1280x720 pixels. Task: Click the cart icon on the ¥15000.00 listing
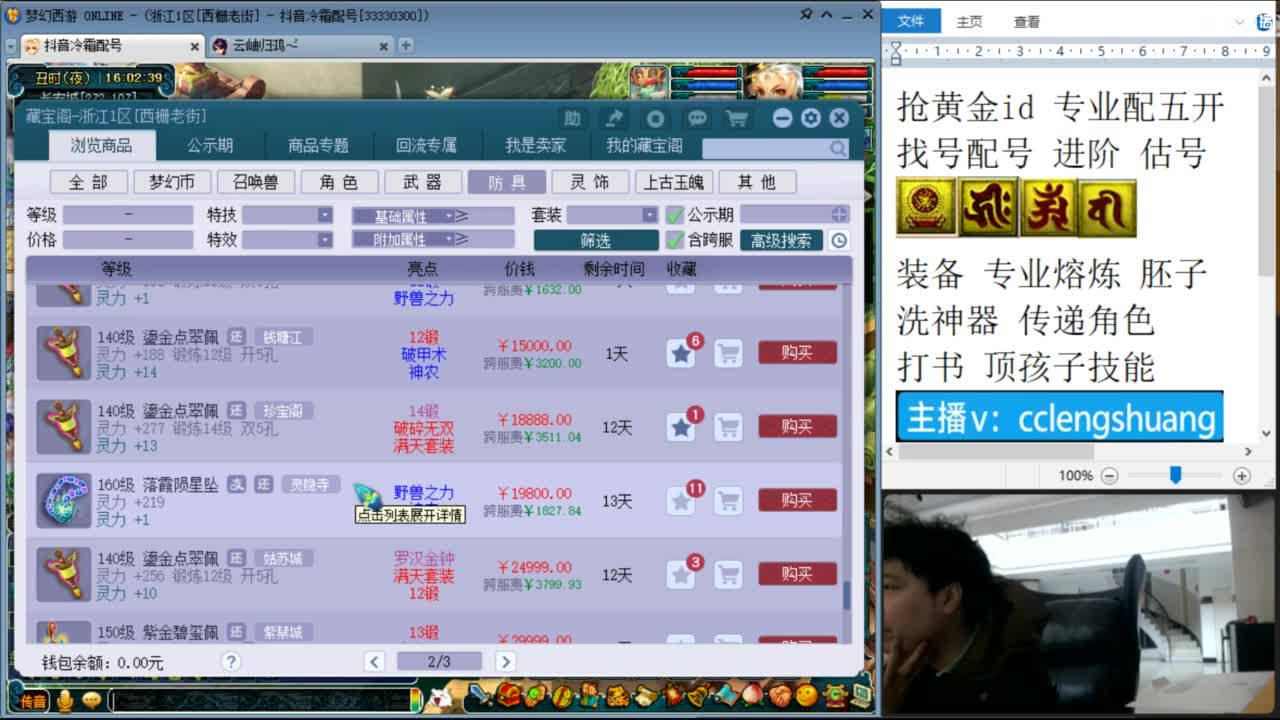pyautogui.click(x=729, y=353)
